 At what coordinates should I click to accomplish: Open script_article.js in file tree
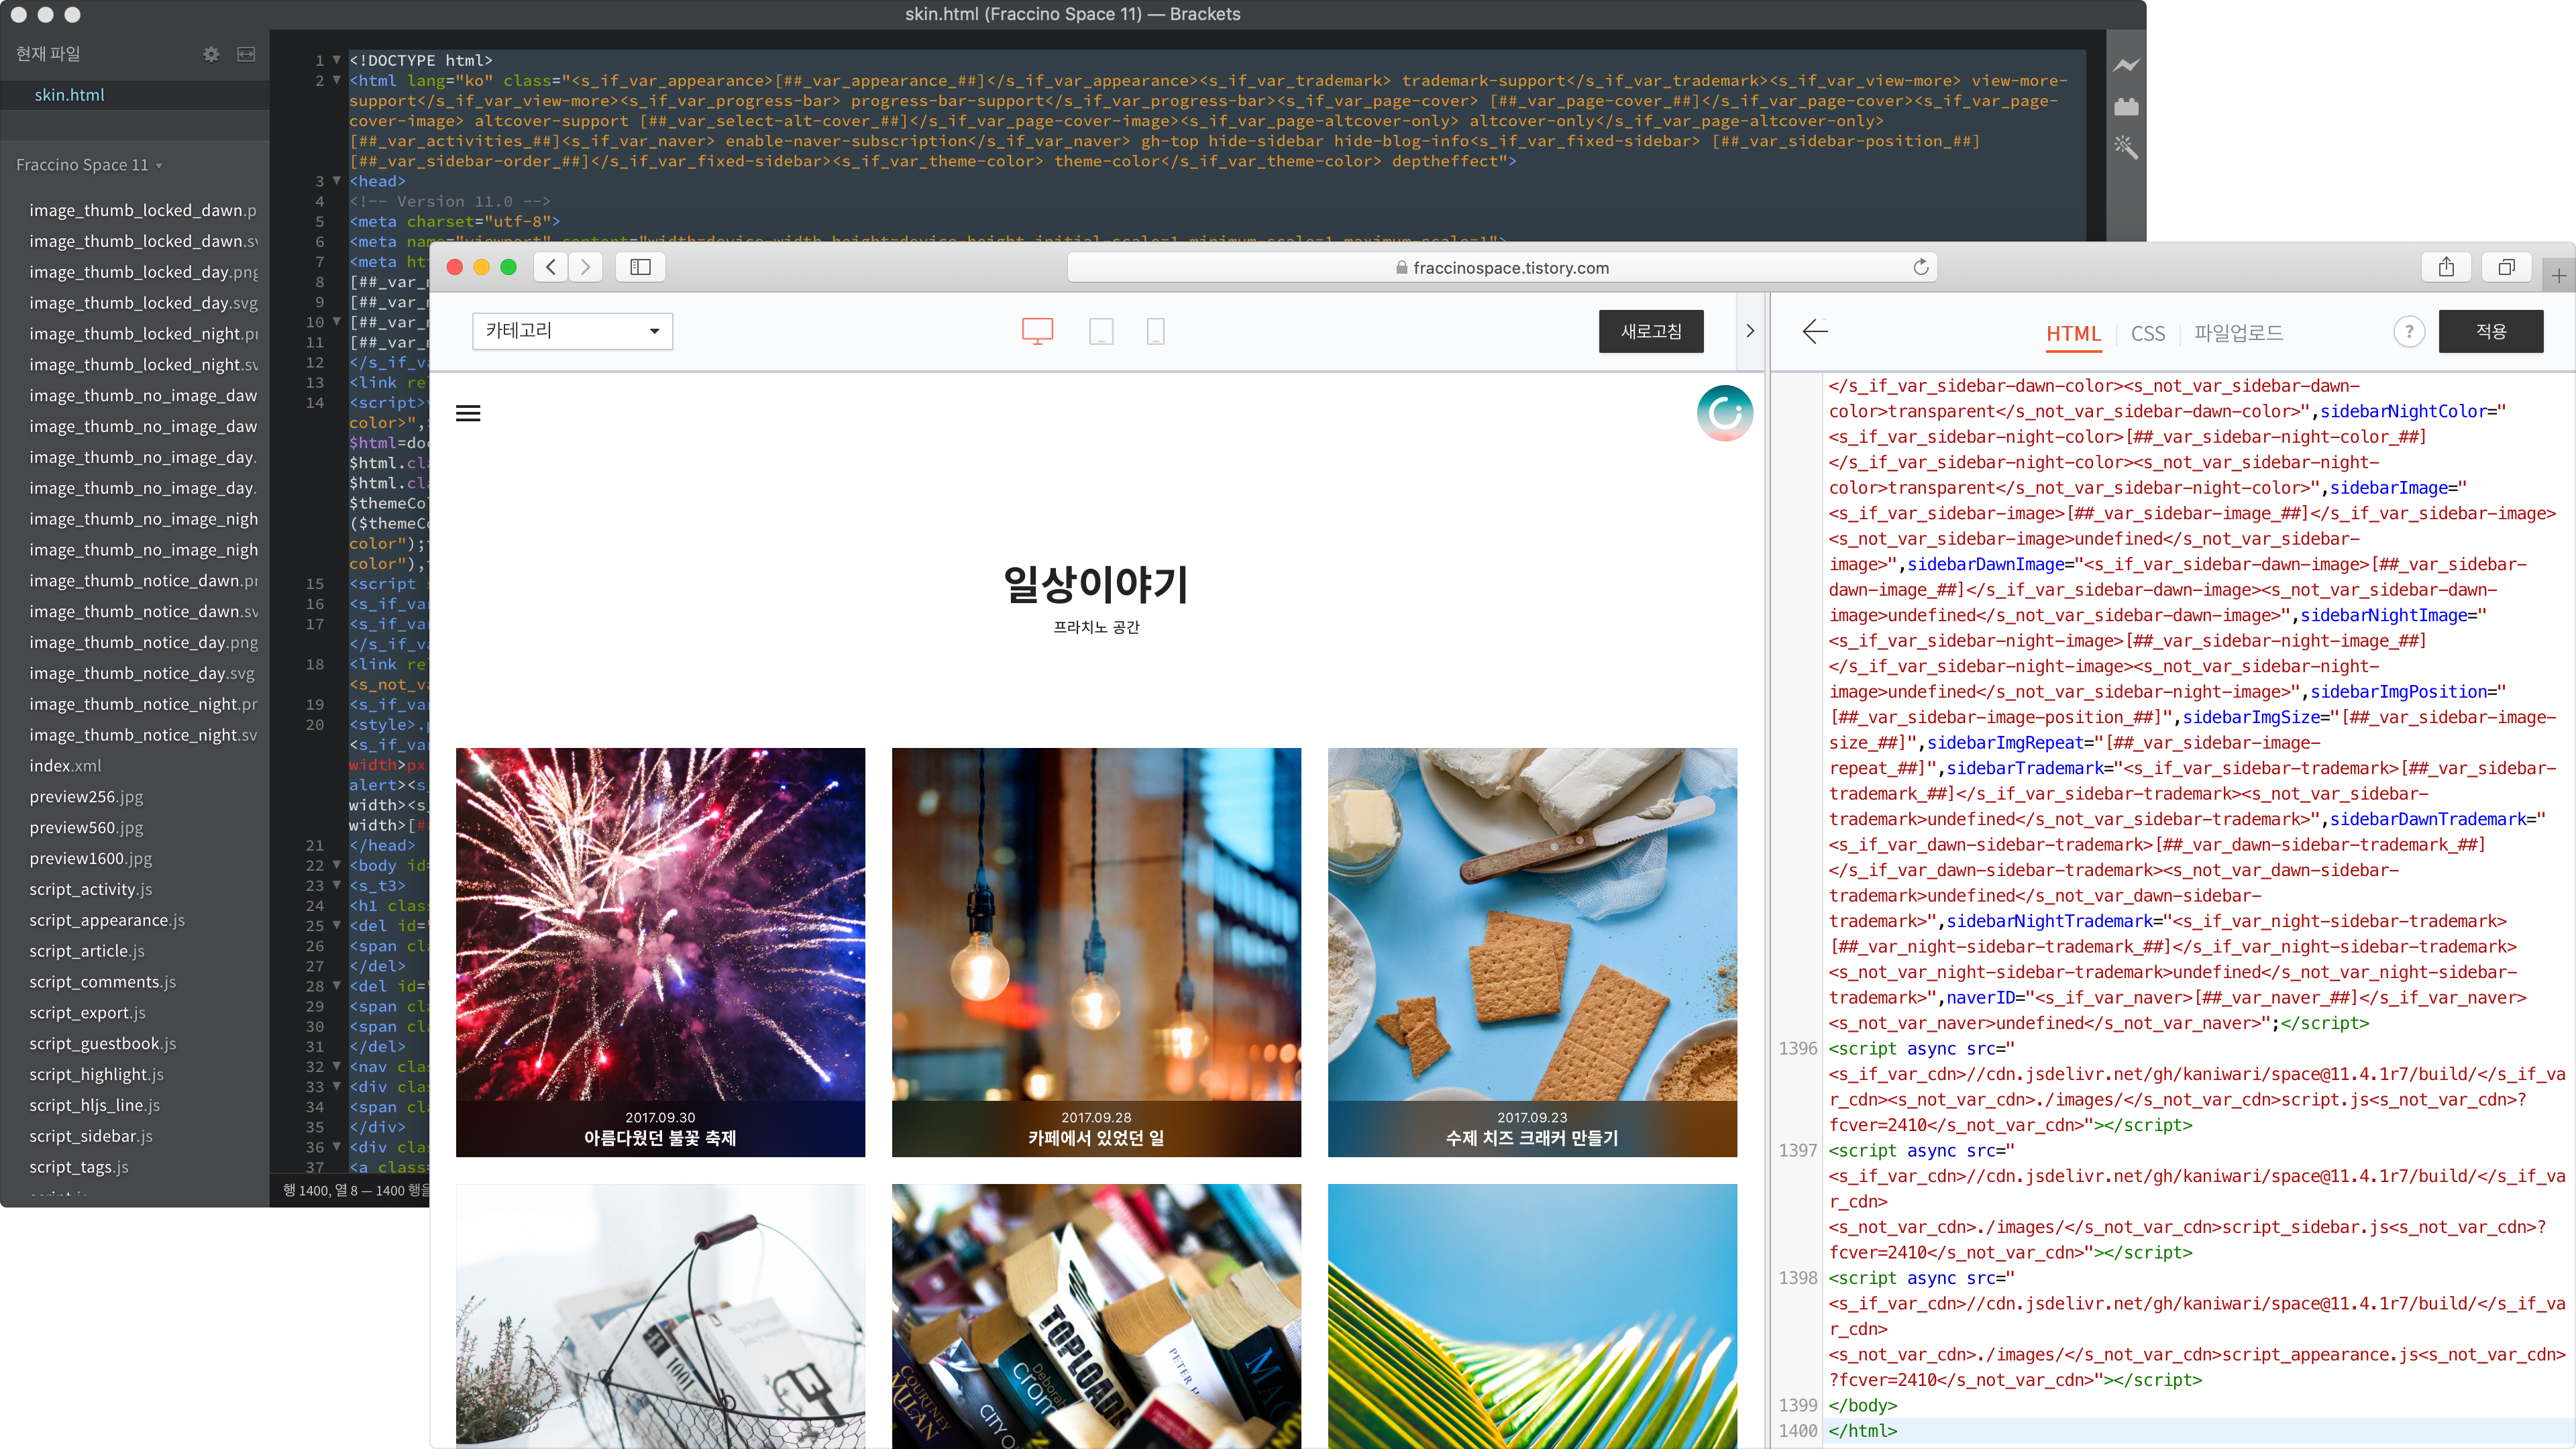[87, 952]
